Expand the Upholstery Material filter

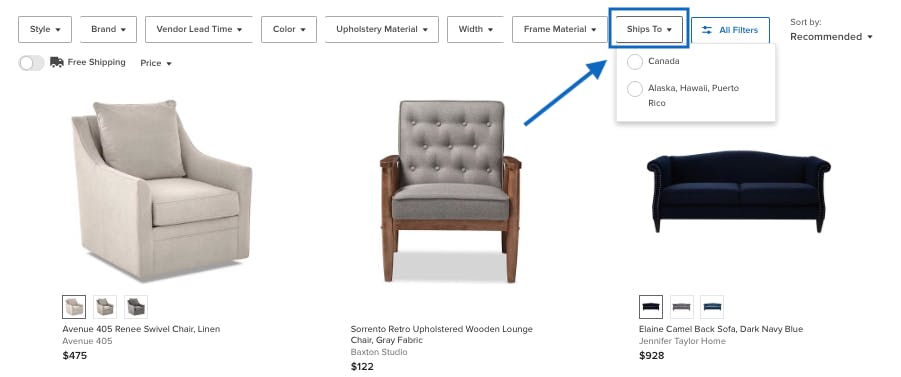(382, 29)
